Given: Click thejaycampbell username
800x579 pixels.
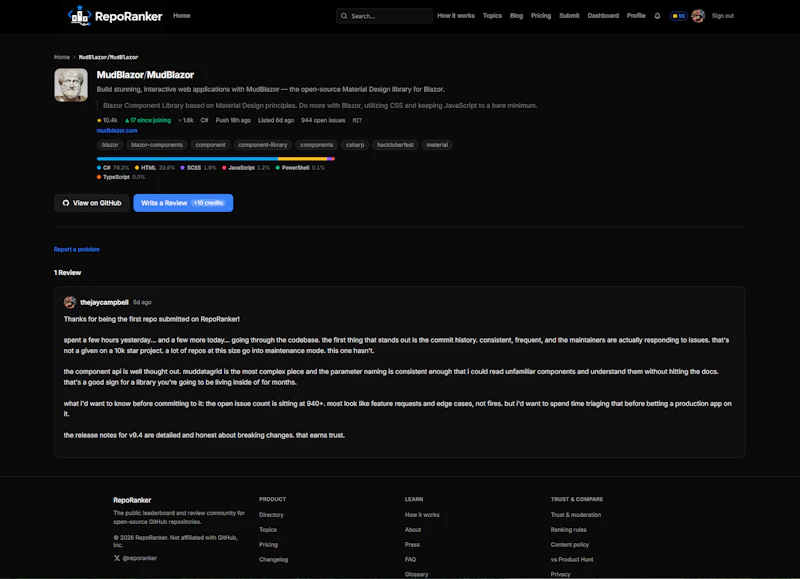Looking at the screenshot, I should point(104,303).
